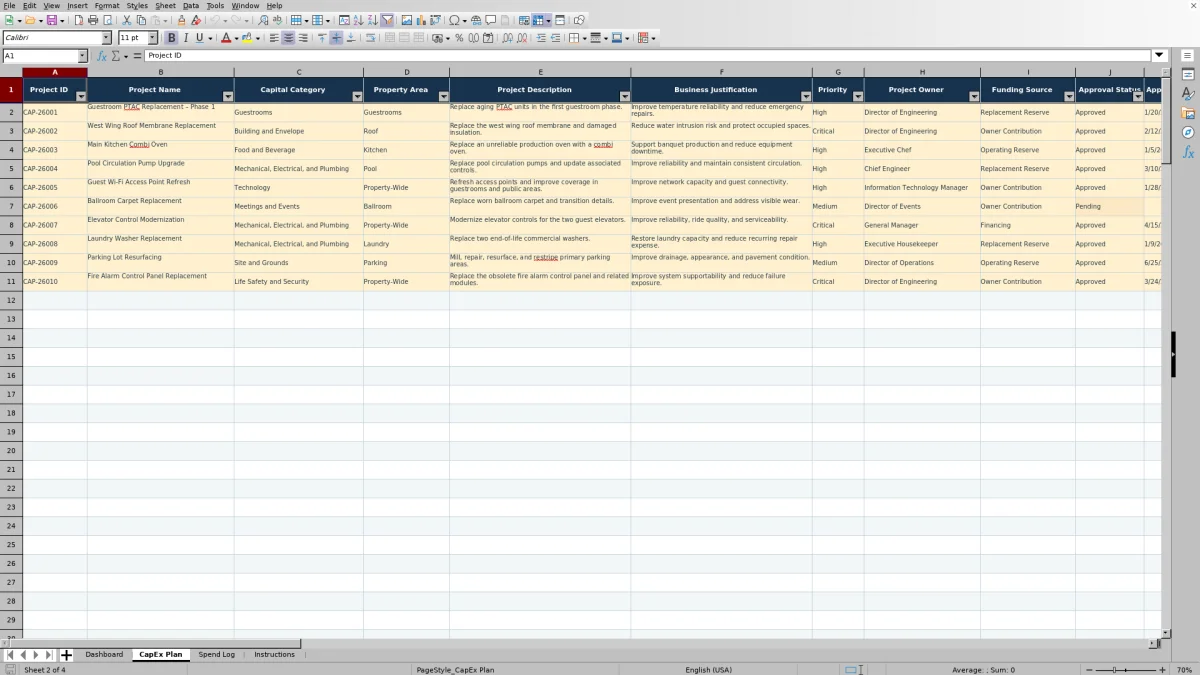
Task: Click the Format as Percent icon
Action: (459, 38)
